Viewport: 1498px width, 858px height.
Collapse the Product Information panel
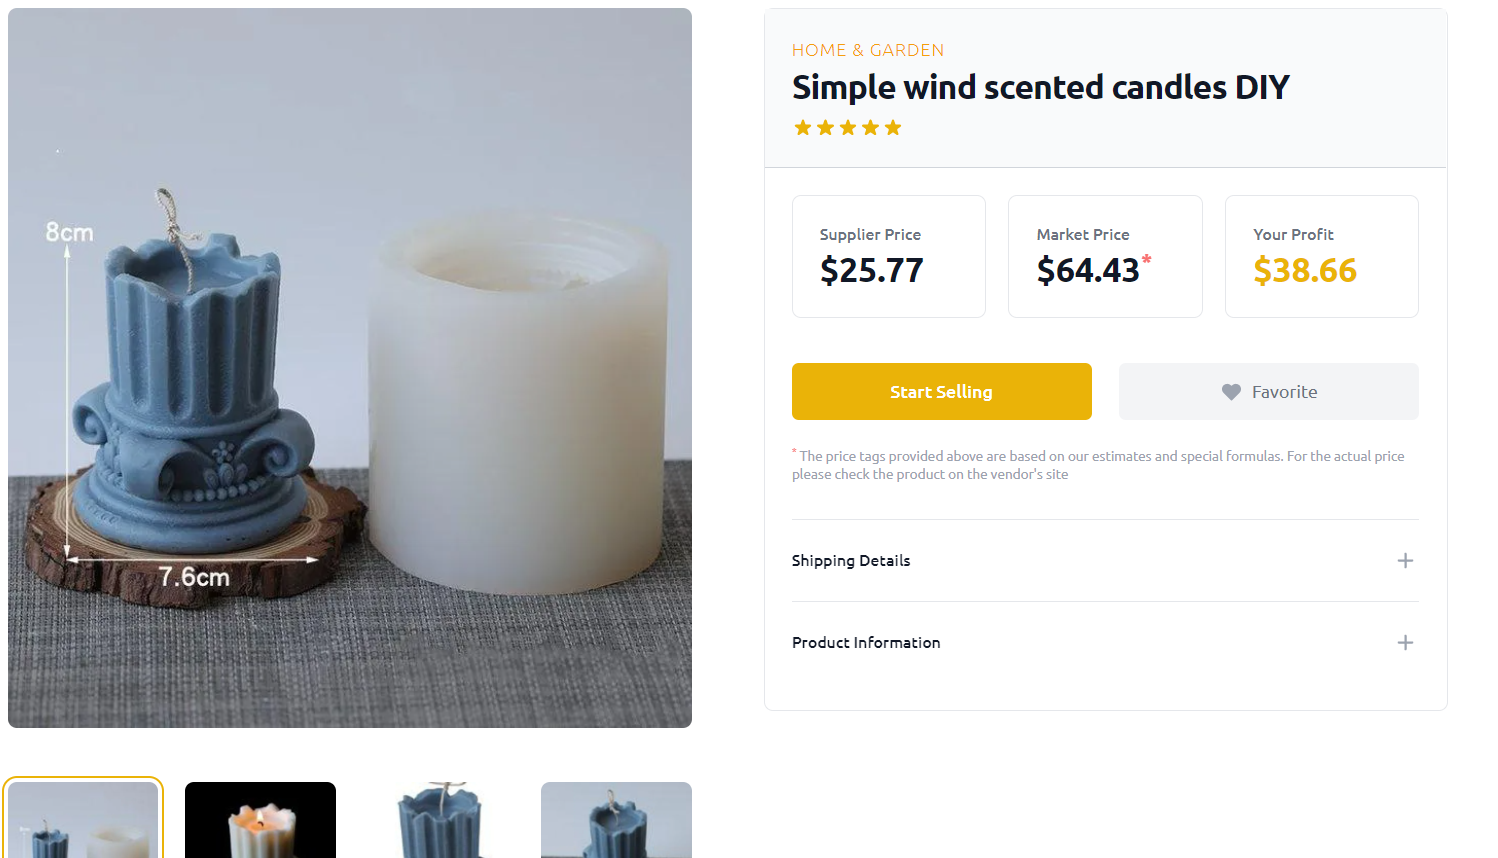[x=1105, y=643]
